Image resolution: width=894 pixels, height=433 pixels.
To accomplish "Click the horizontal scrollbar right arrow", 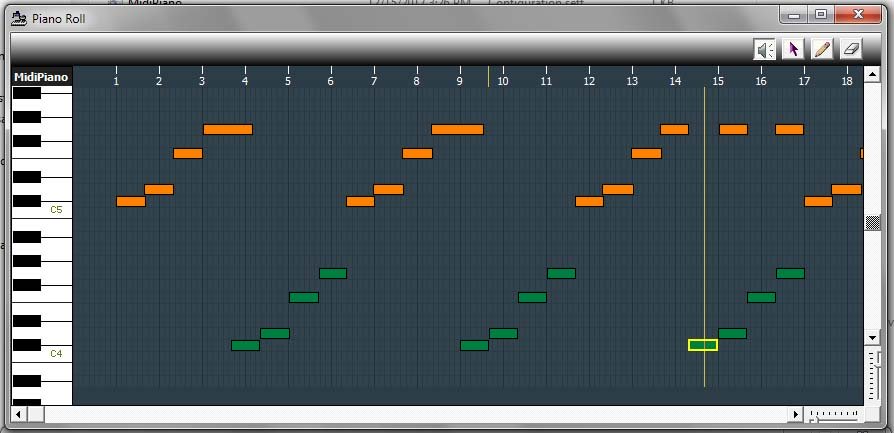I will [x=795, y=414].
